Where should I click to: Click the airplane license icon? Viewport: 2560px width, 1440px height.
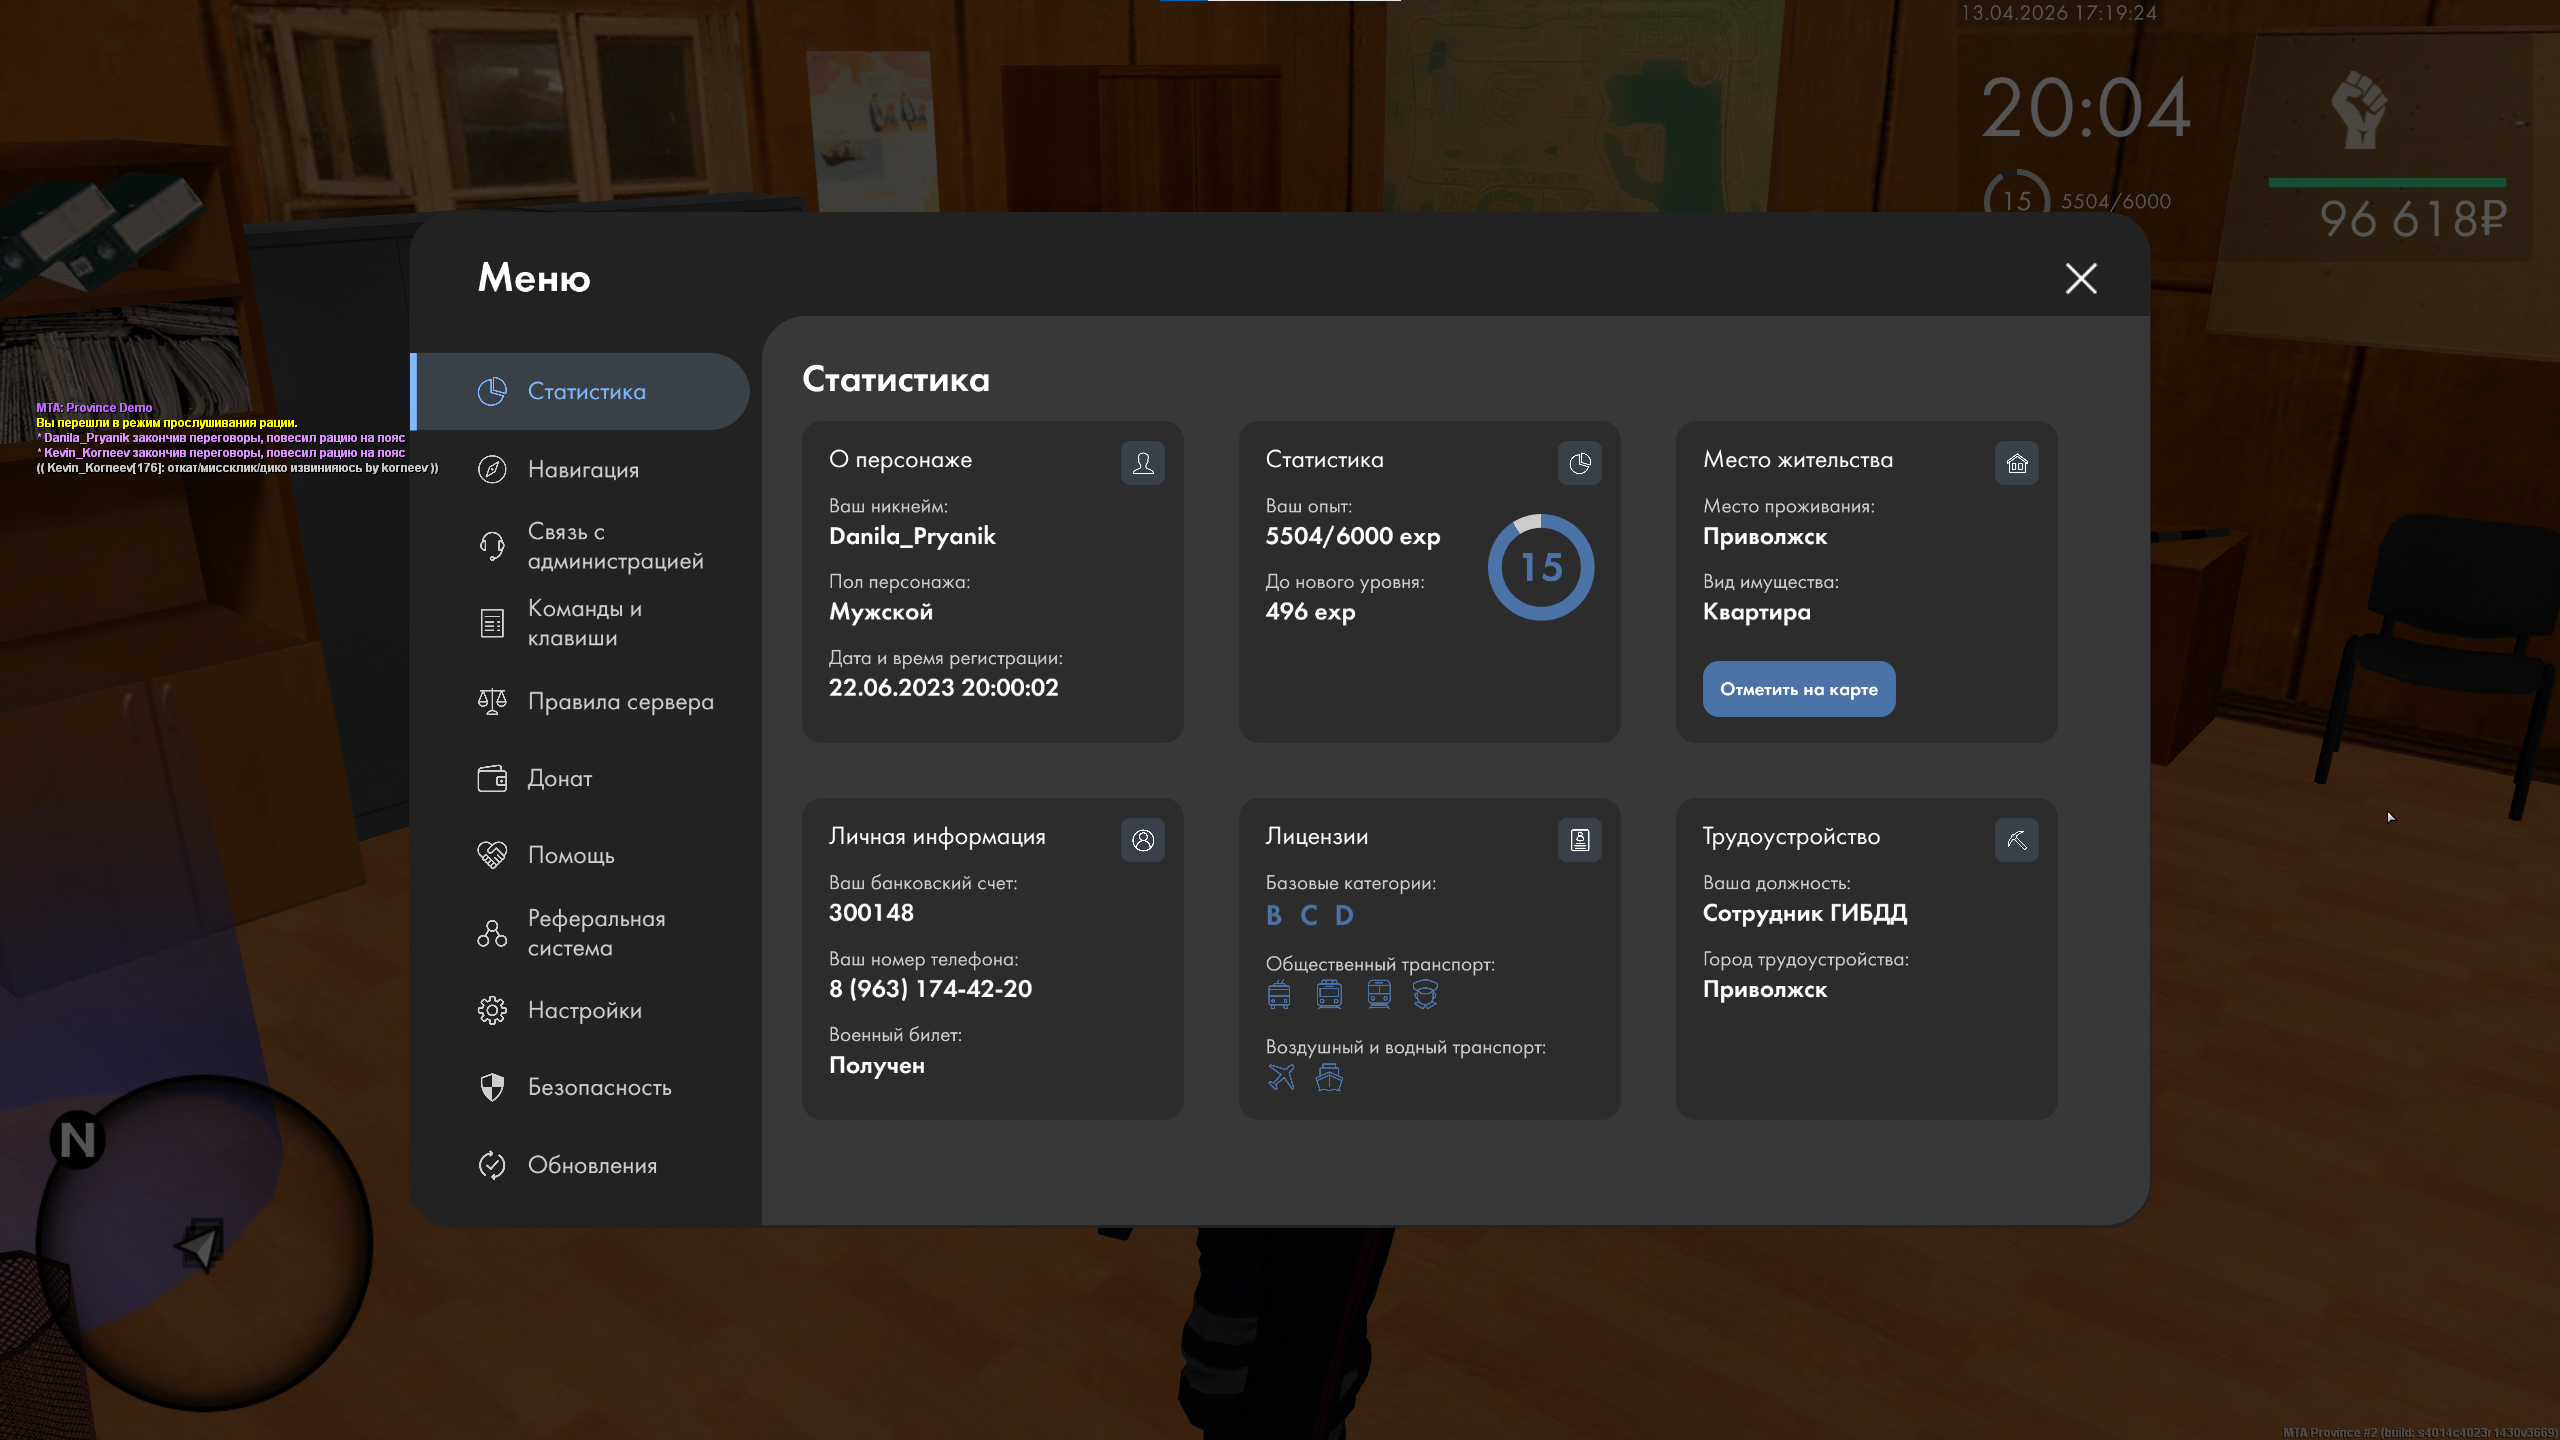coord(1281,1077)
